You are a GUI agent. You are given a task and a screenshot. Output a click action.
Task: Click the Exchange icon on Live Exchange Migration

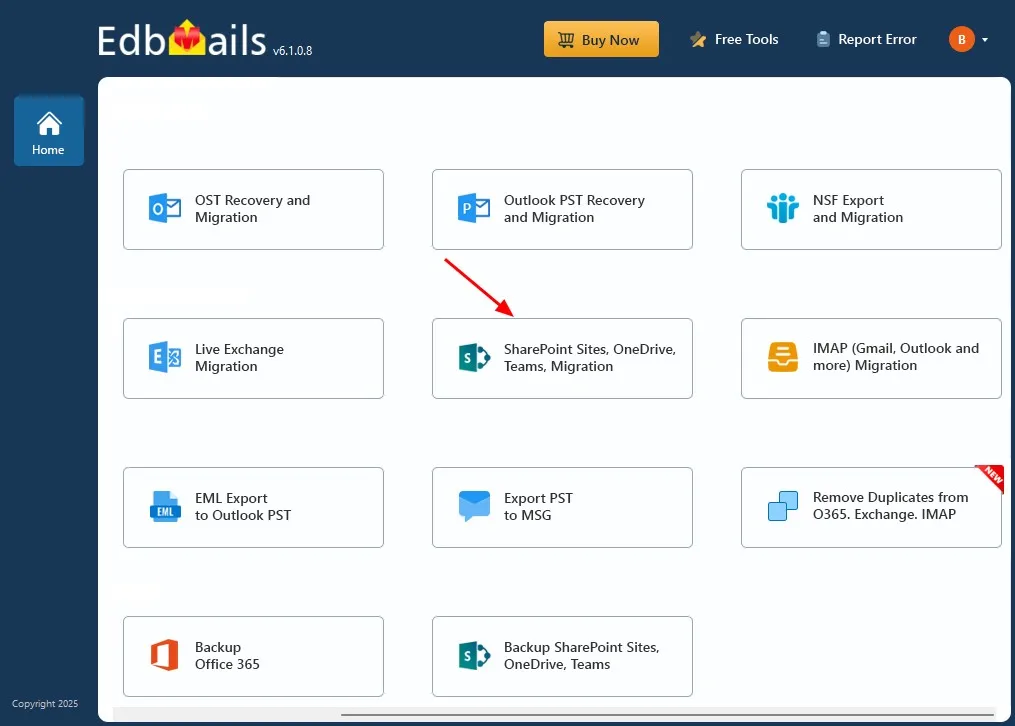pos(164,358)
